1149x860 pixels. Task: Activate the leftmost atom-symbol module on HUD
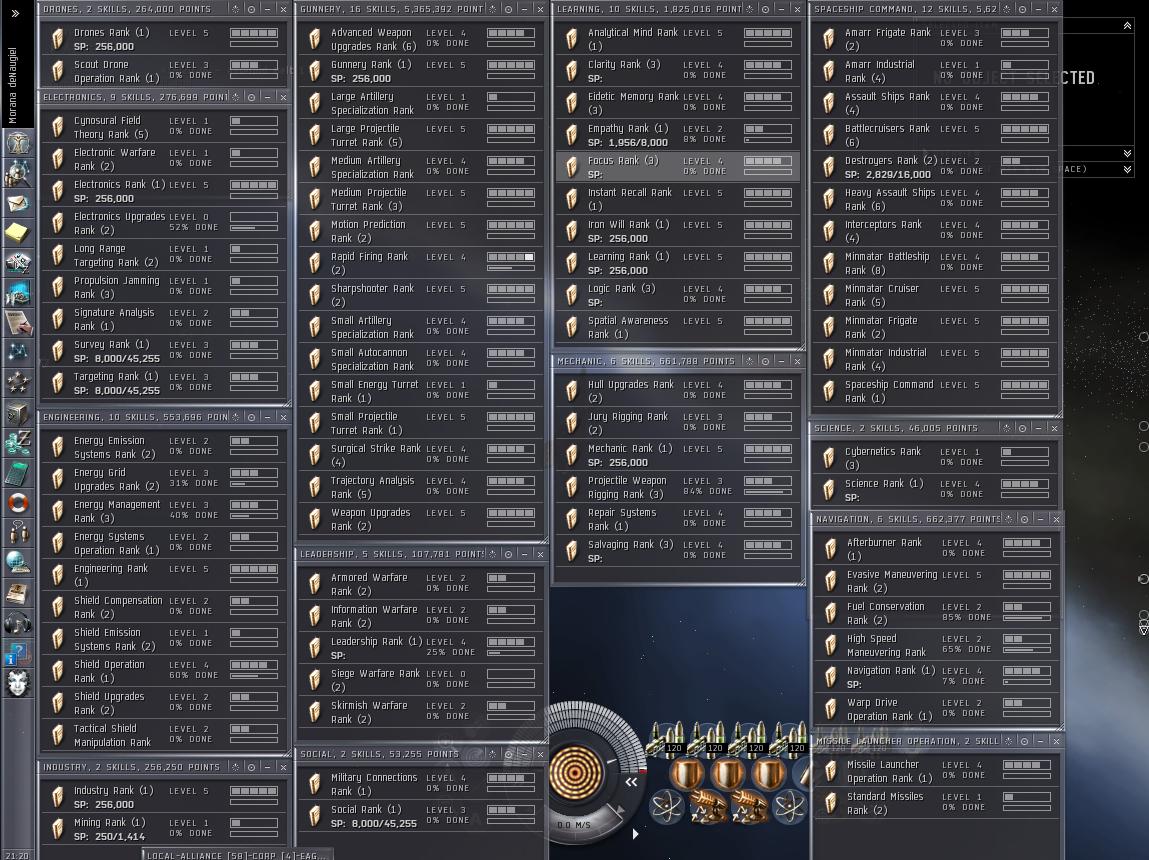666,807
